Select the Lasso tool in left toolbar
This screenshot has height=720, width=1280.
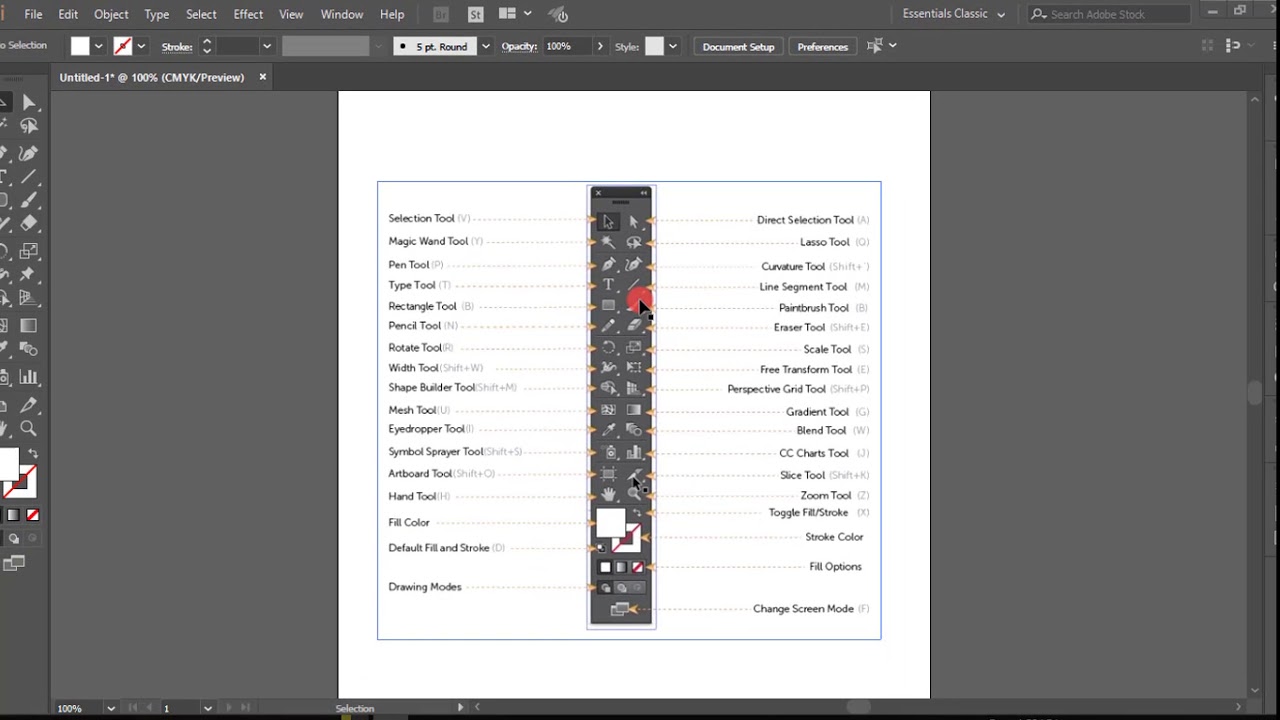[28, 126]
